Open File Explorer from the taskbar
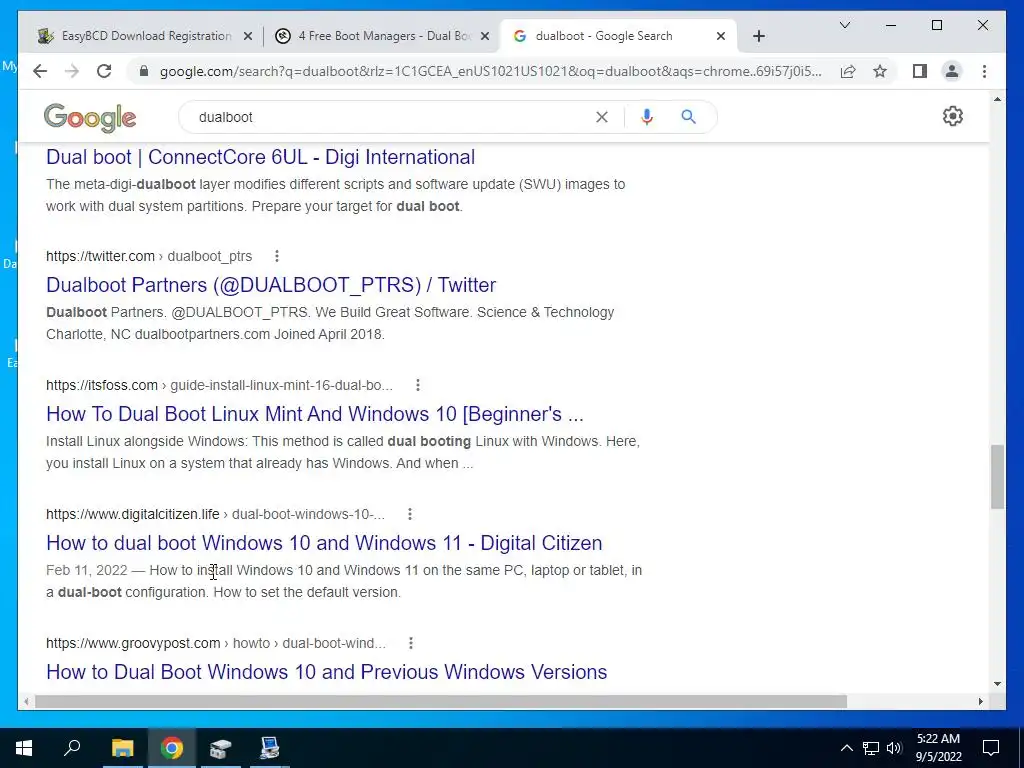The width and height of the screenshot is (1024, 768). (122, 748)
